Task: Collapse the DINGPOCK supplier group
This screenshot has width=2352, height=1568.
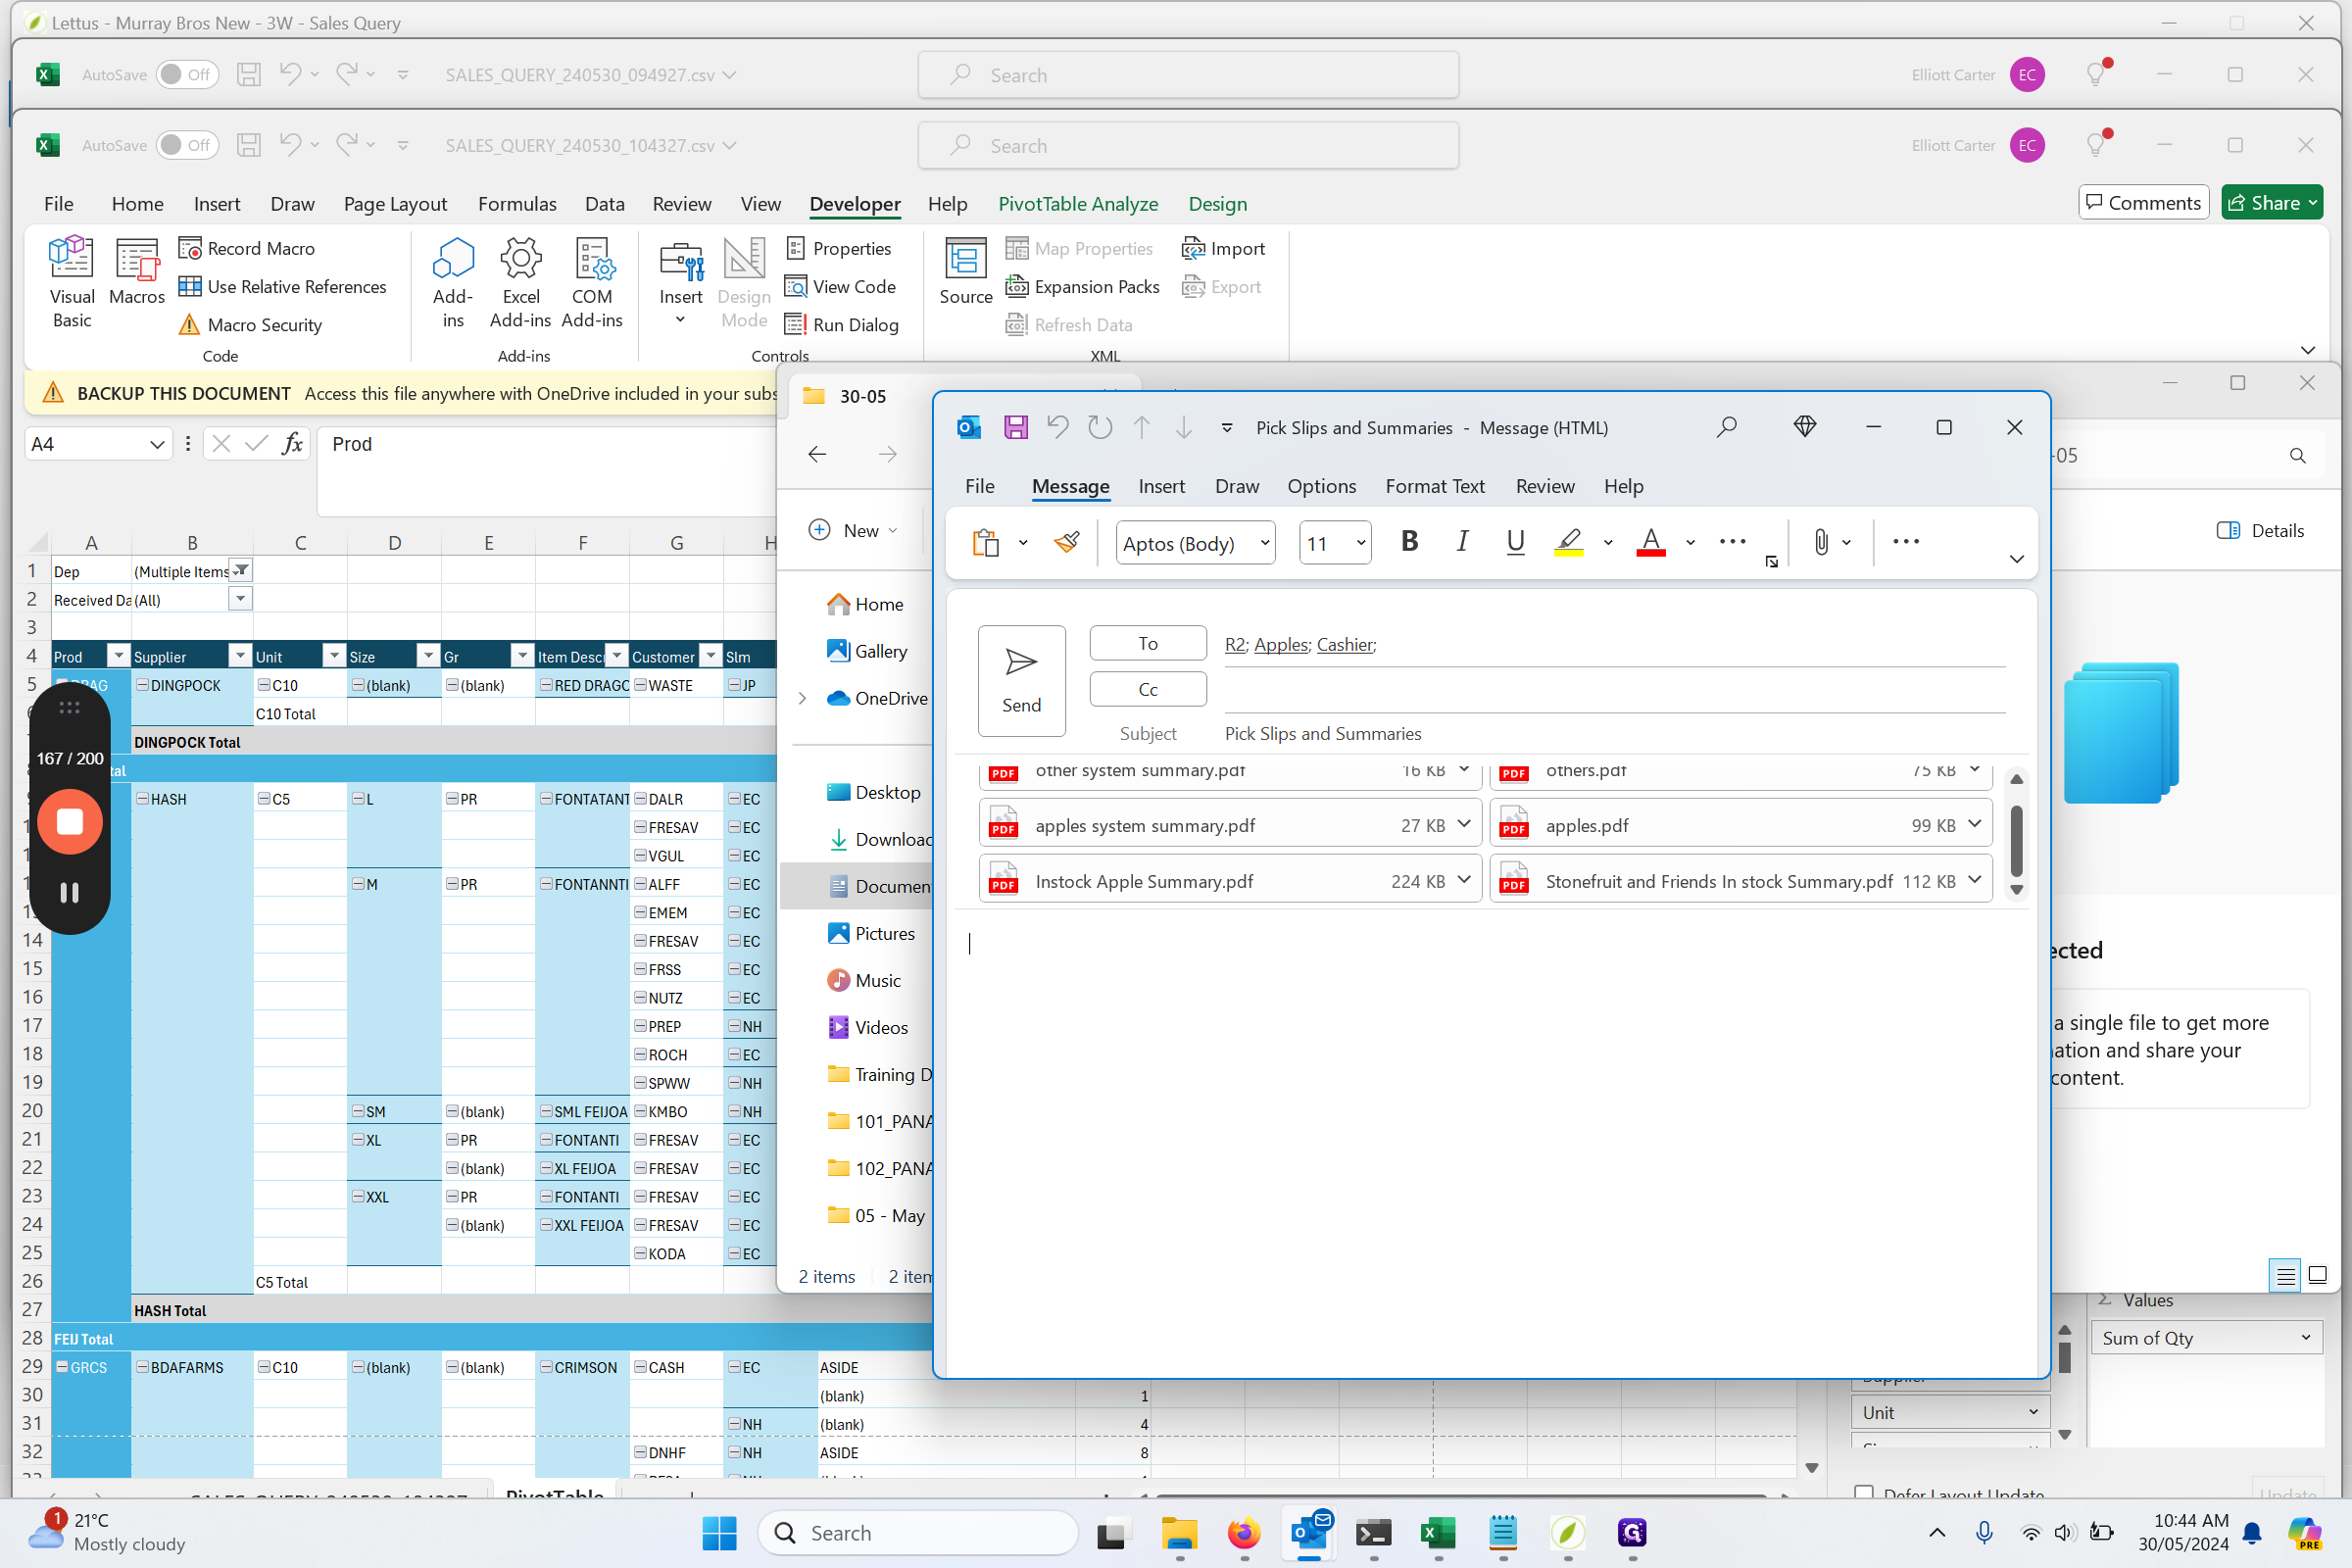Action: pos(142,685)
